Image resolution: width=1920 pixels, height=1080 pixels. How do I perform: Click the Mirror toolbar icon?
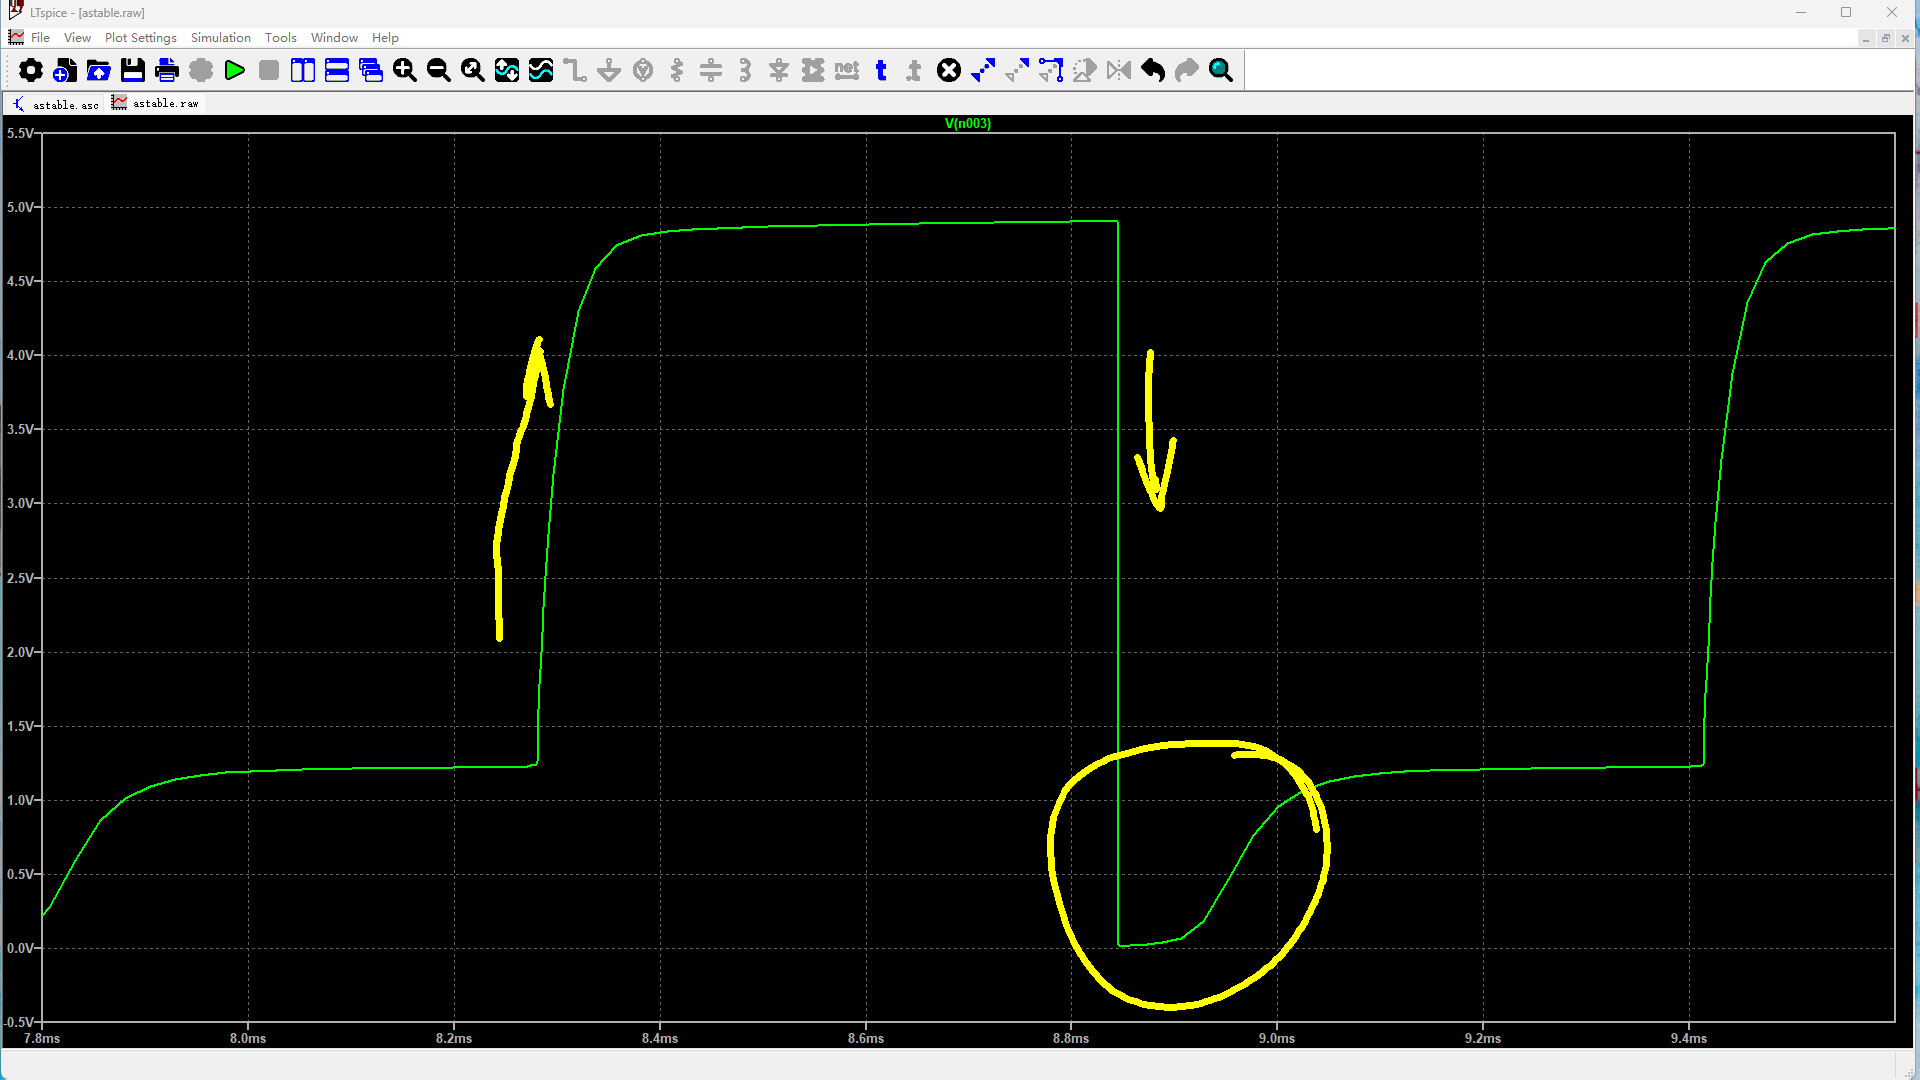point(1119,70)
